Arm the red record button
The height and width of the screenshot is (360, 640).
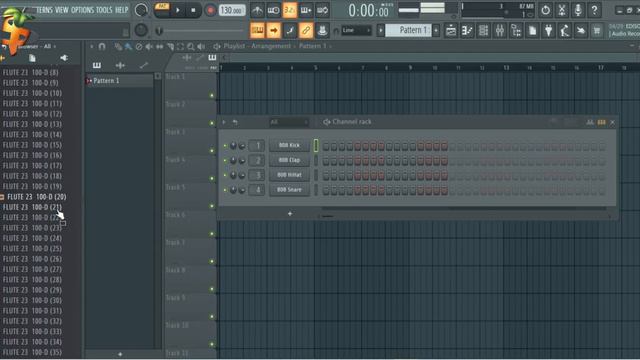pos(211,10)
